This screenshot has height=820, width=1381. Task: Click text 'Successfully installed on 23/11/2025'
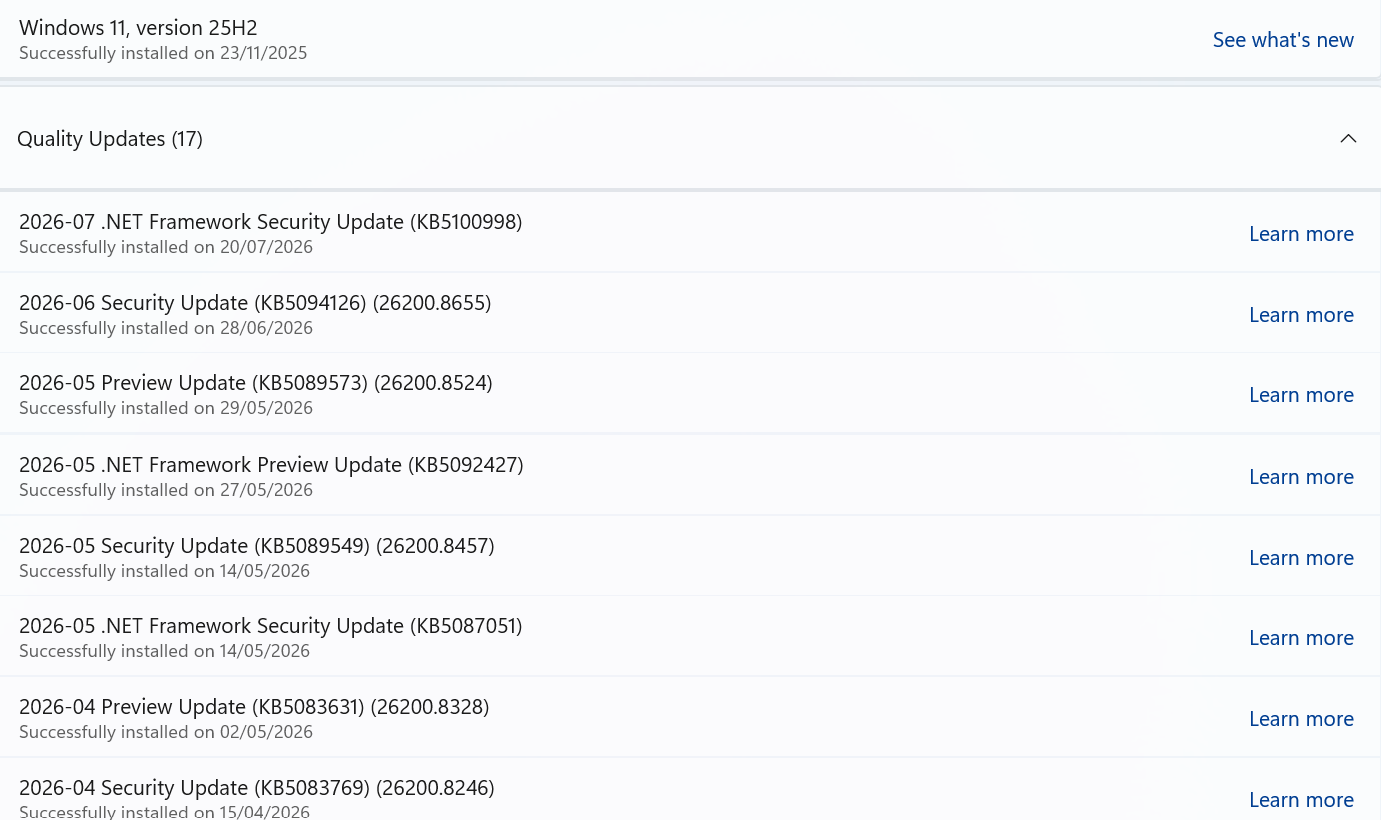163,53
